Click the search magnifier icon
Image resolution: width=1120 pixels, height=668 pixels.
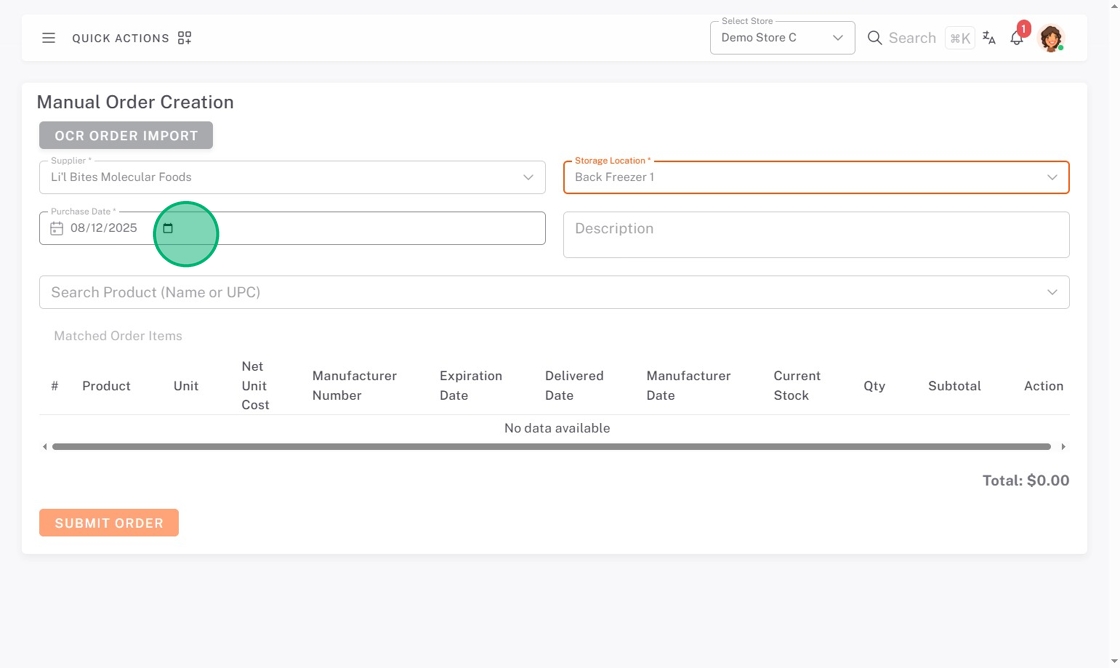[875, 38]
